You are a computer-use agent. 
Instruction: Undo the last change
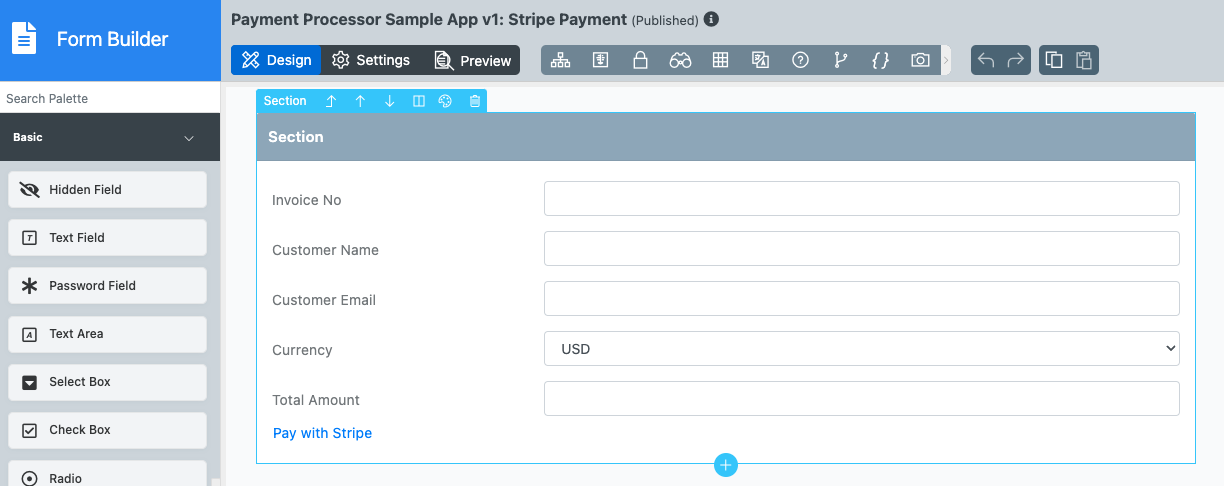(986, 60)
